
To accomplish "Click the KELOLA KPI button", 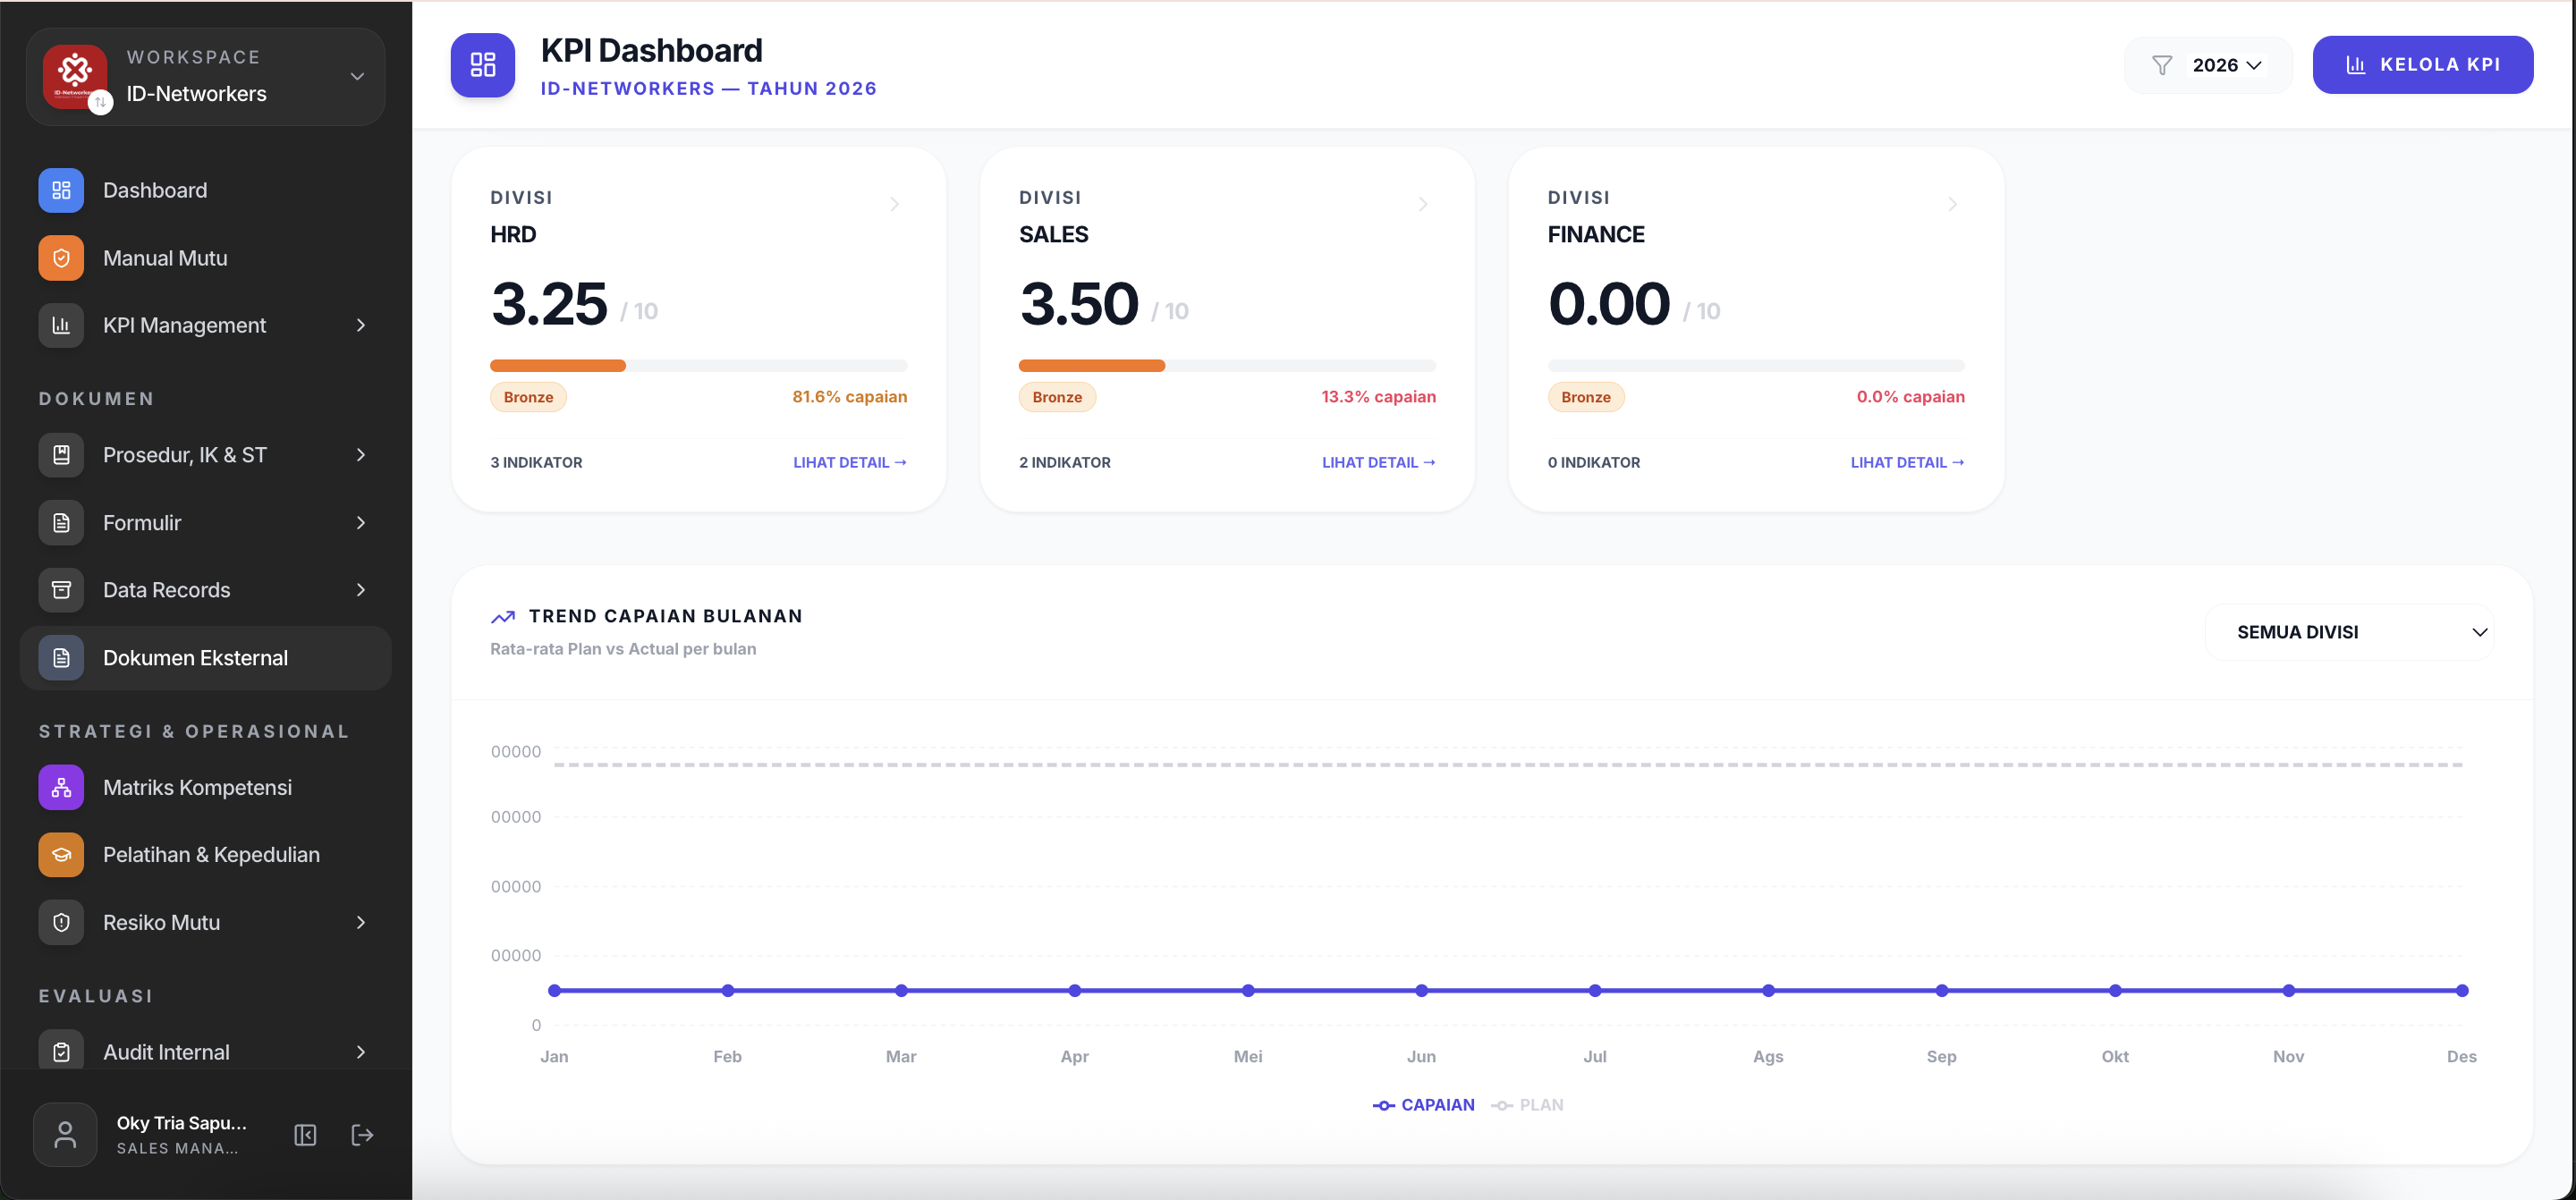I will click(2422, 65).
